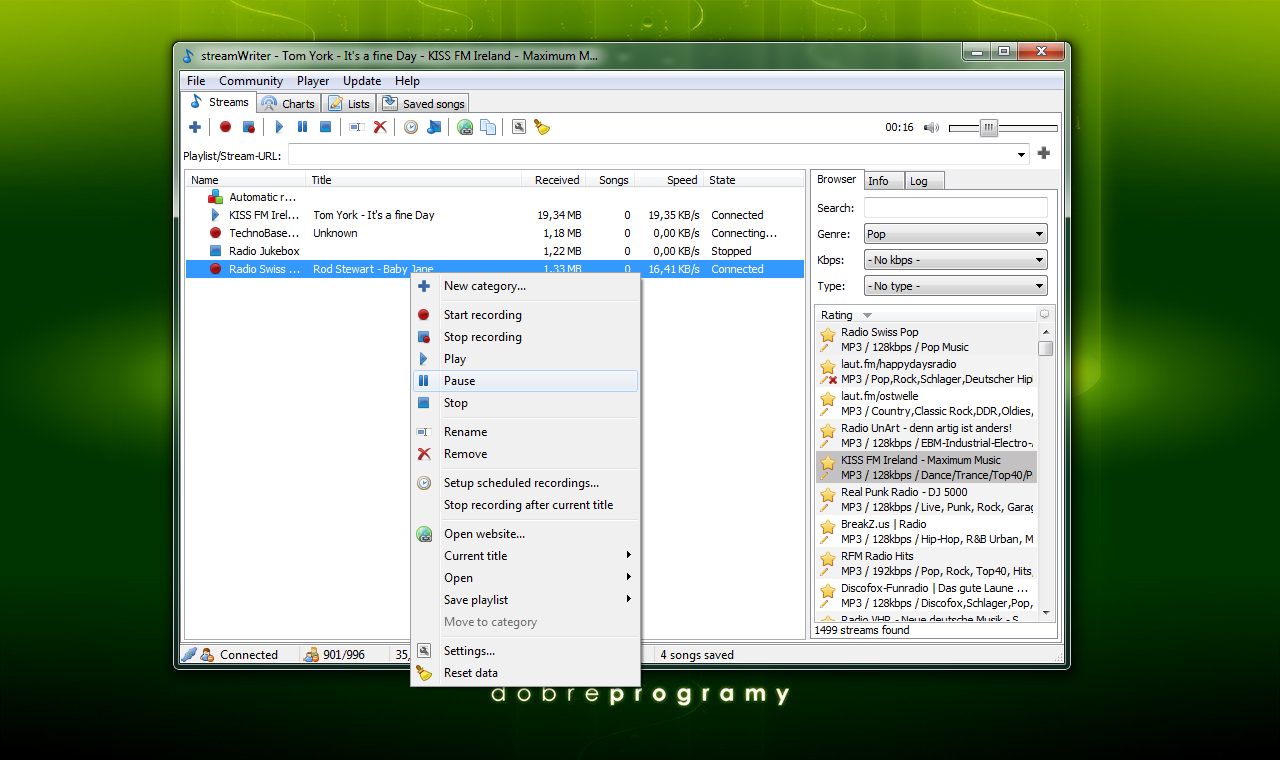Viewport: 1280px width, 760px height.
Task: Click the reset data broom toolbar icon
Action: click(542, 127)
